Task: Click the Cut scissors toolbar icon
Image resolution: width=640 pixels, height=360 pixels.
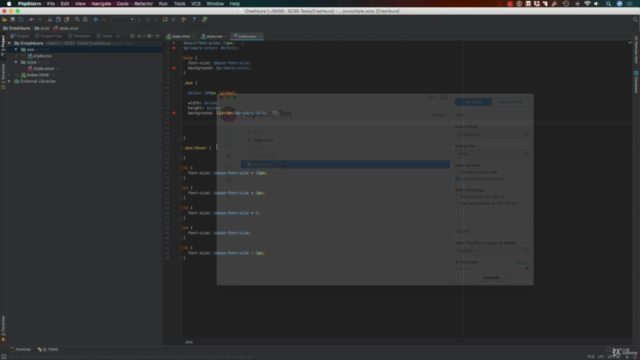Action: click(50, 19)
